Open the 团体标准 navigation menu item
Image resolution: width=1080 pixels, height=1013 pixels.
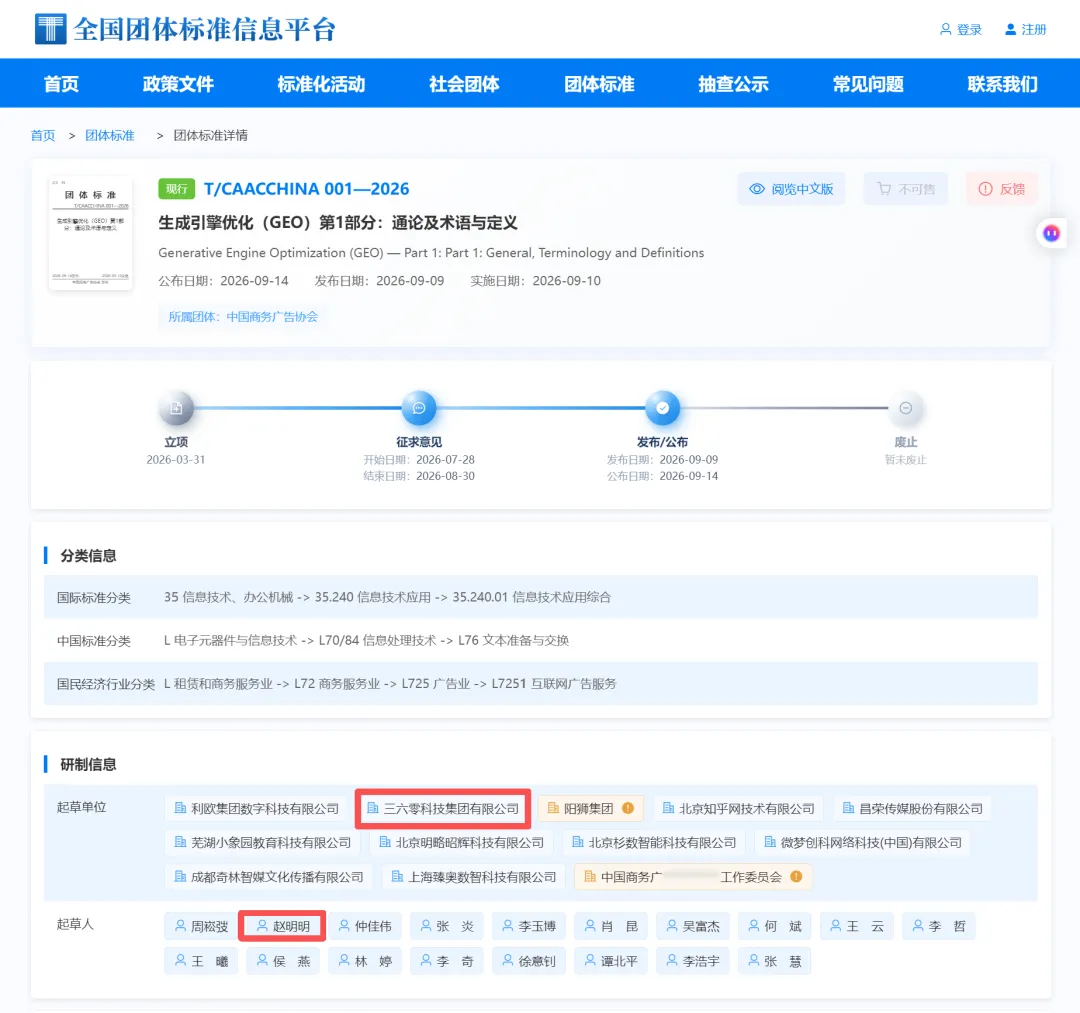(x=599, y=84)
